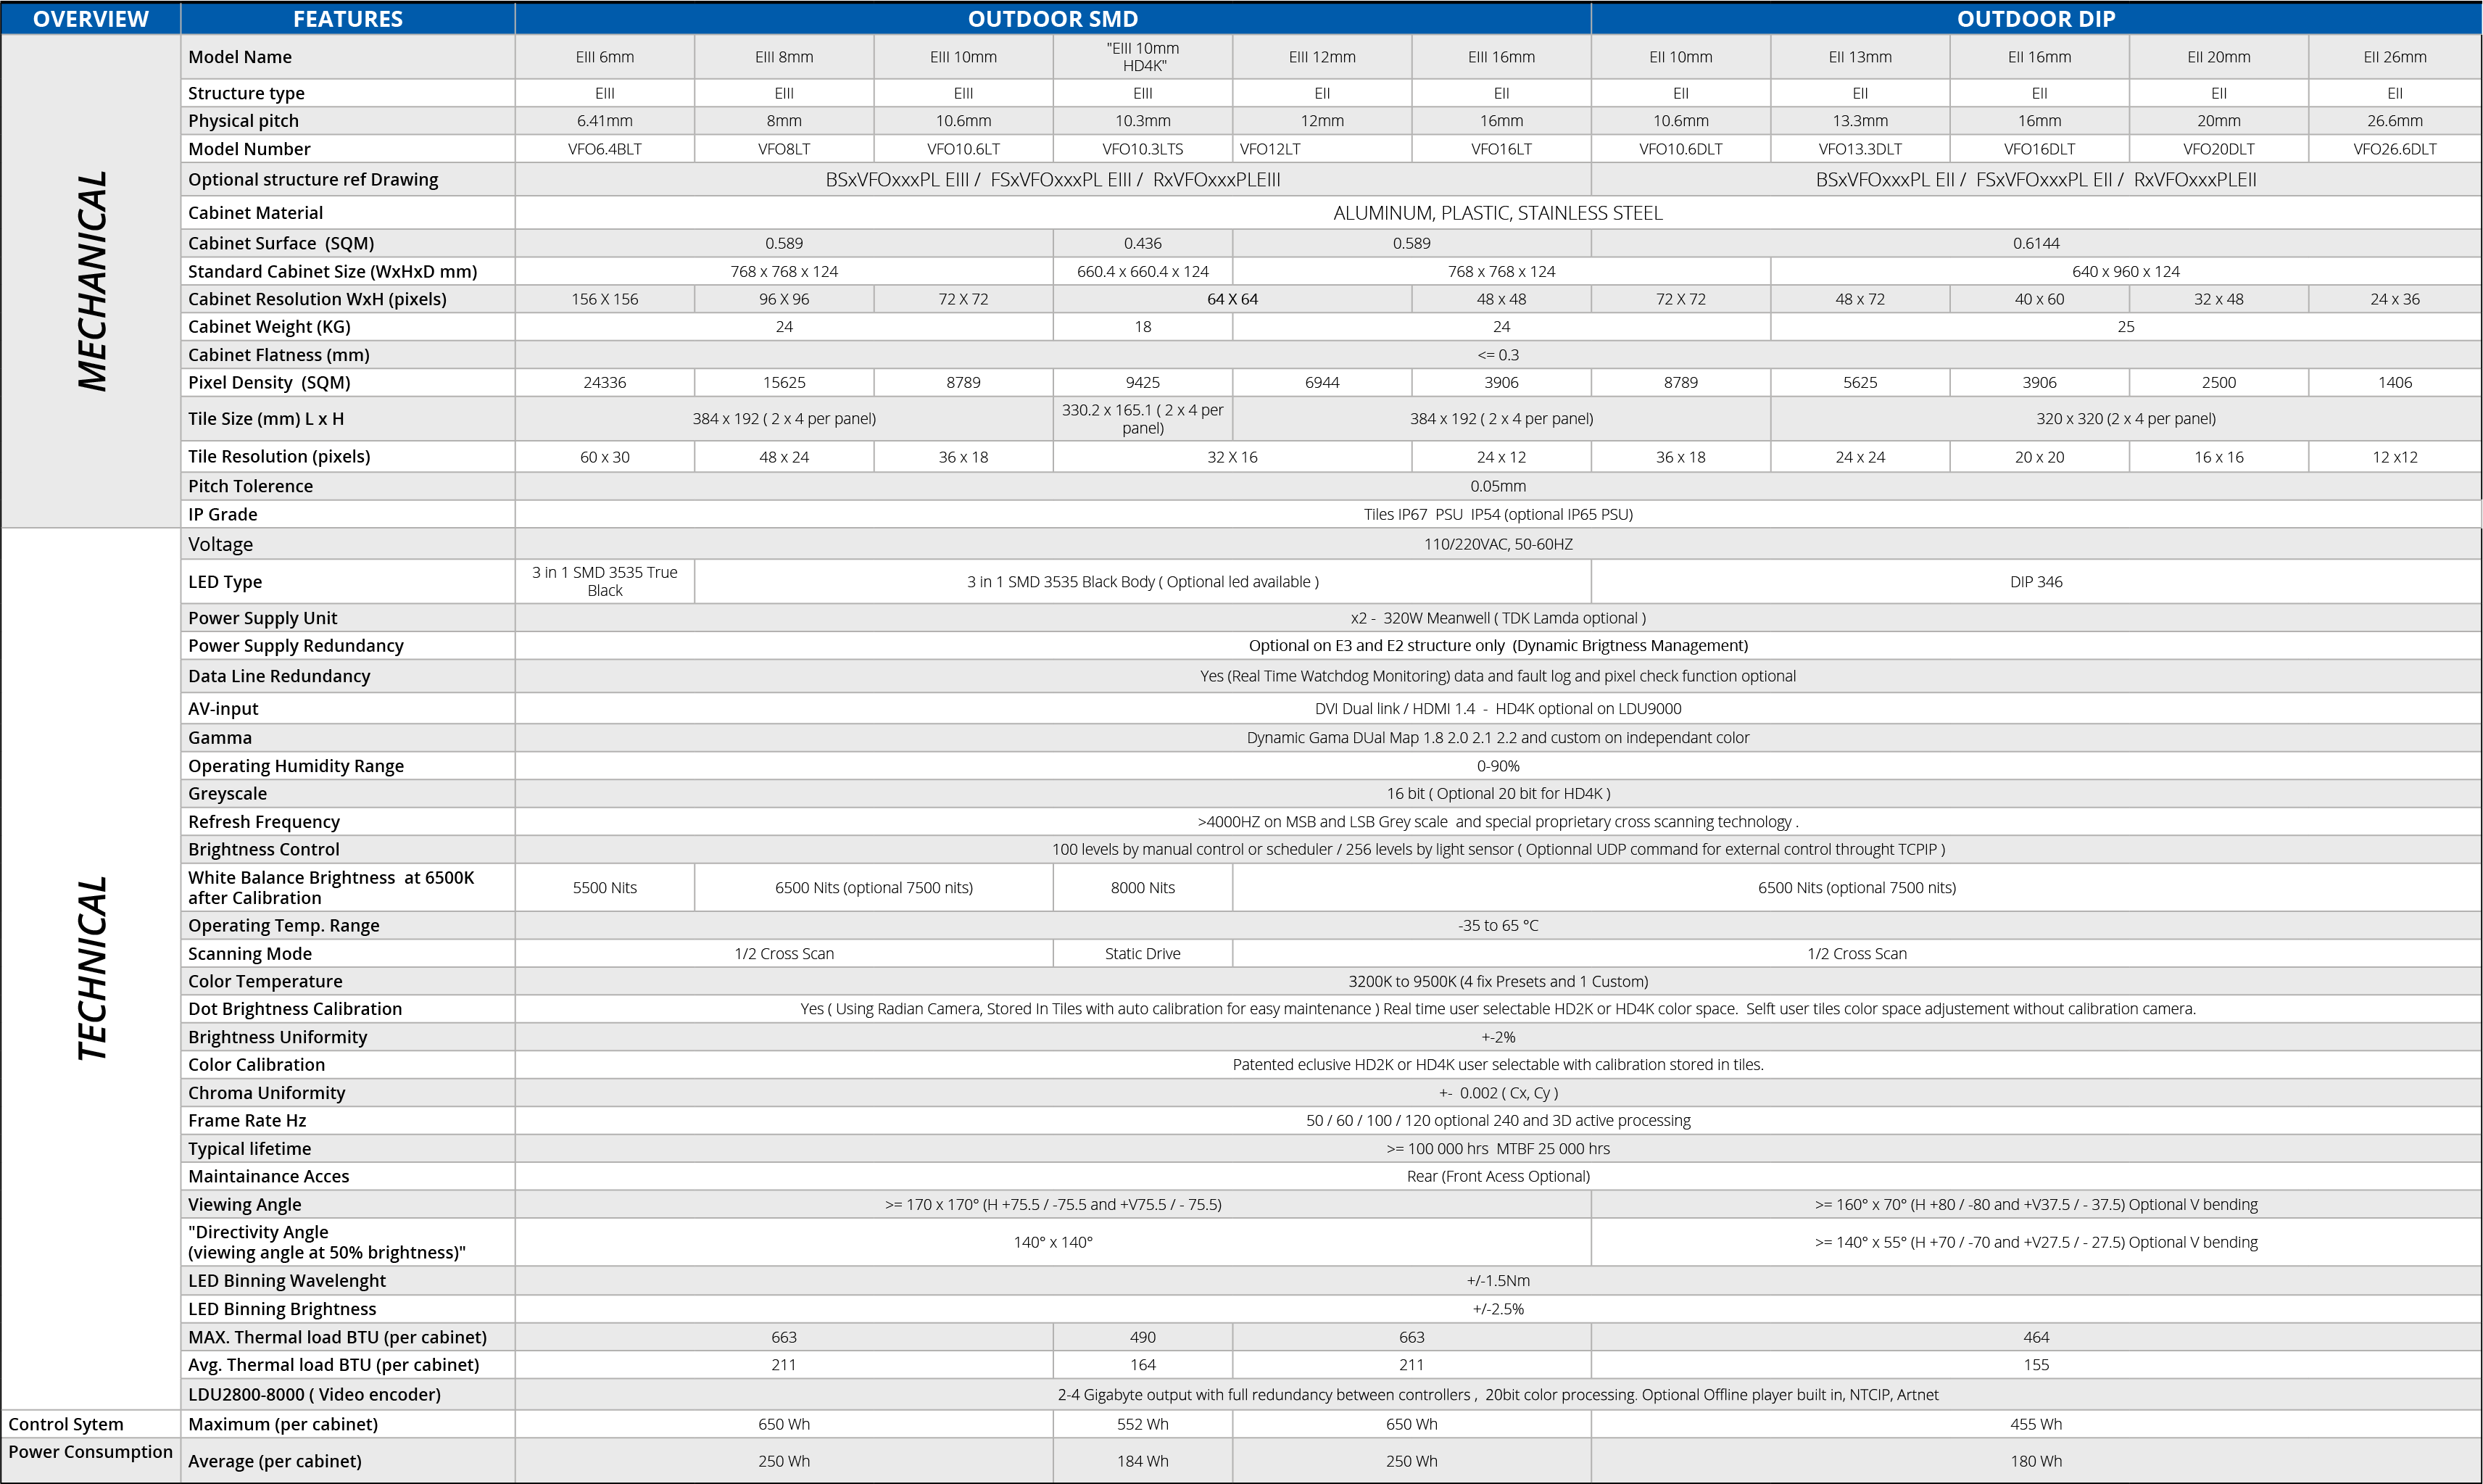The image size is (2483, 1484).
Task: Click the 660.4 x 660.4 x 124 cabinet size
Action: pos(1143,271)
